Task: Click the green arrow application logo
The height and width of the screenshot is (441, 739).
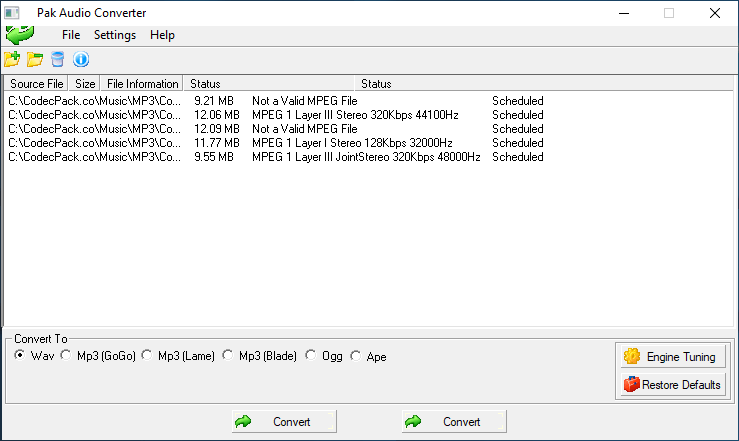Action: tap(20, 35)
